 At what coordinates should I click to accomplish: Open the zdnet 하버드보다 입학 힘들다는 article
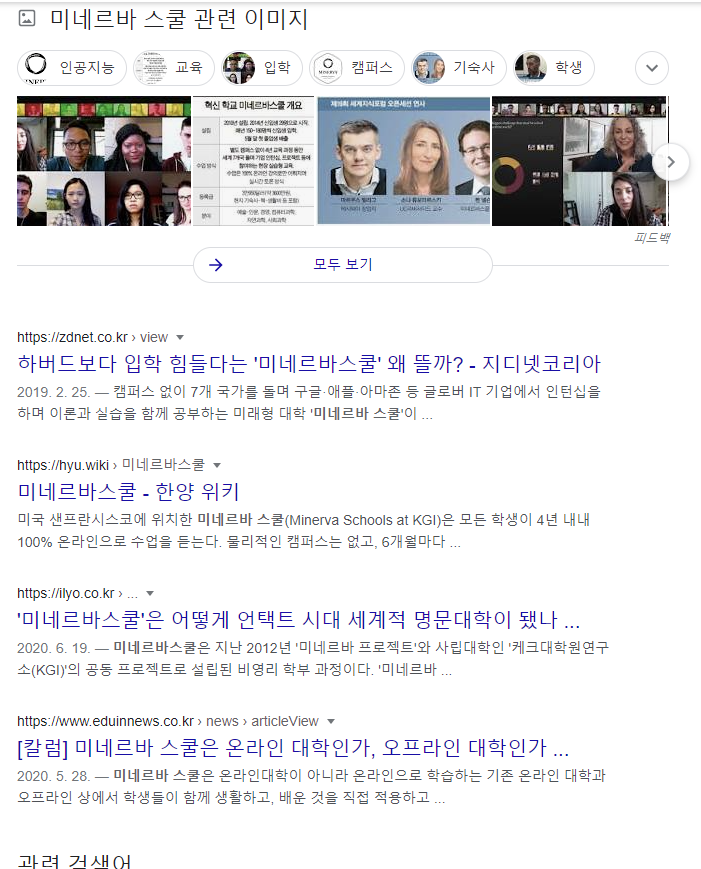tap(309, 364)
